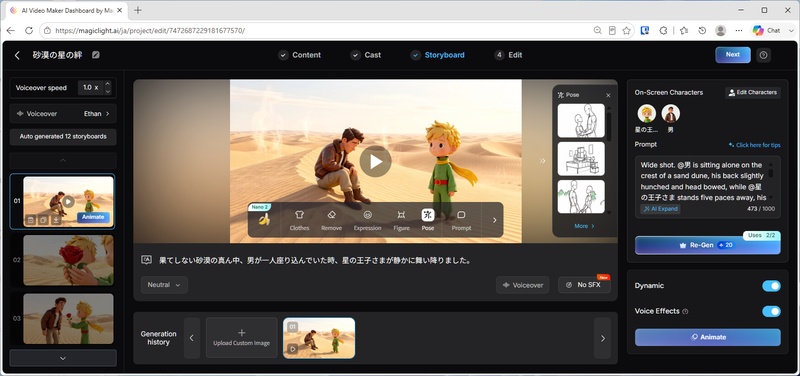Open browser history icon
This screenshot has width=800, height=376.
click(702, 31)
